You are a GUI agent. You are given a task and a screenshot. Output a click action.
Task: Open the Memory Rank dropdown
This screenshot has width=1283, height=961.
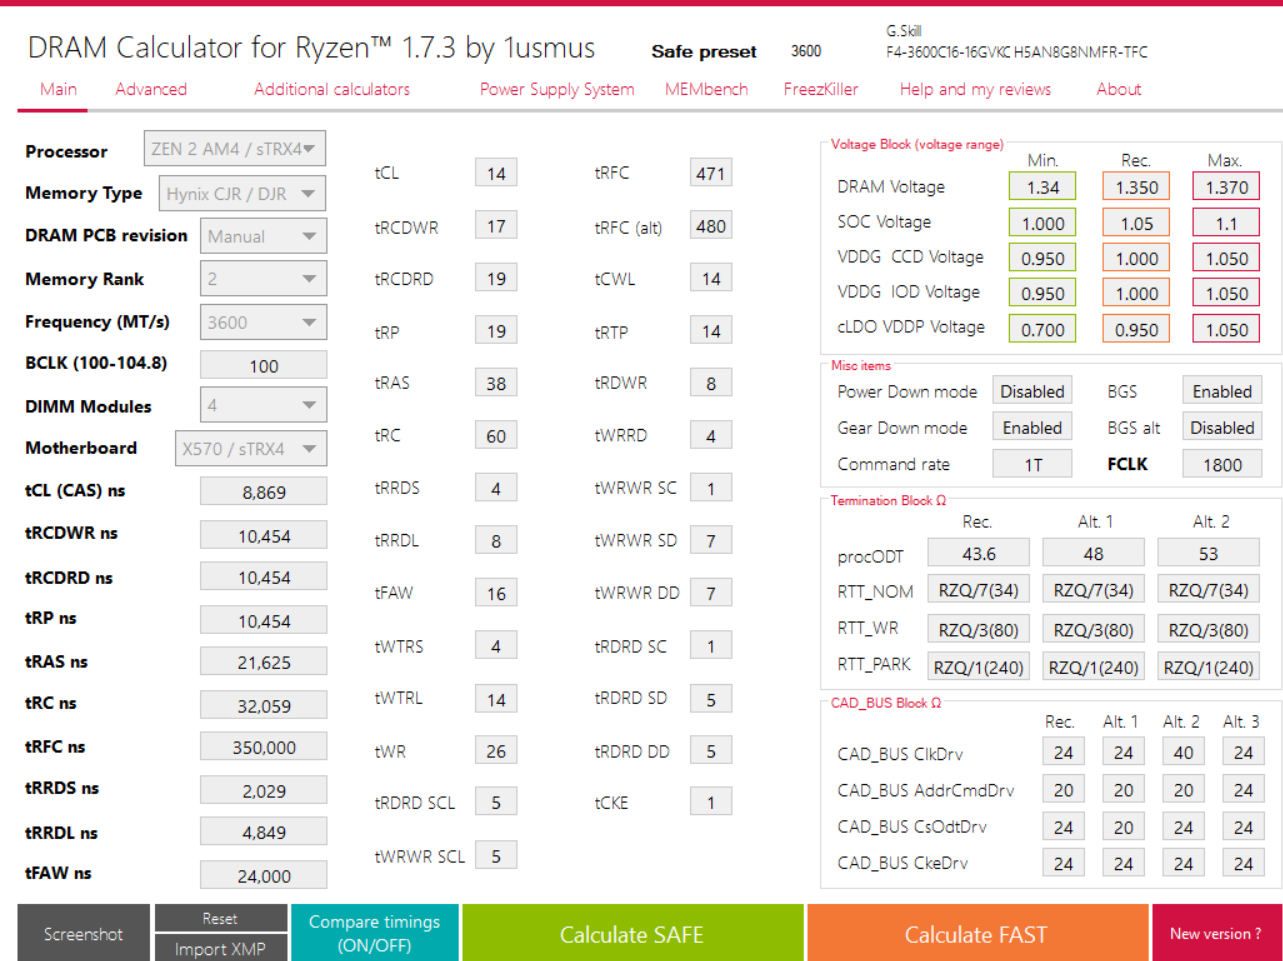tap(263, 279)
